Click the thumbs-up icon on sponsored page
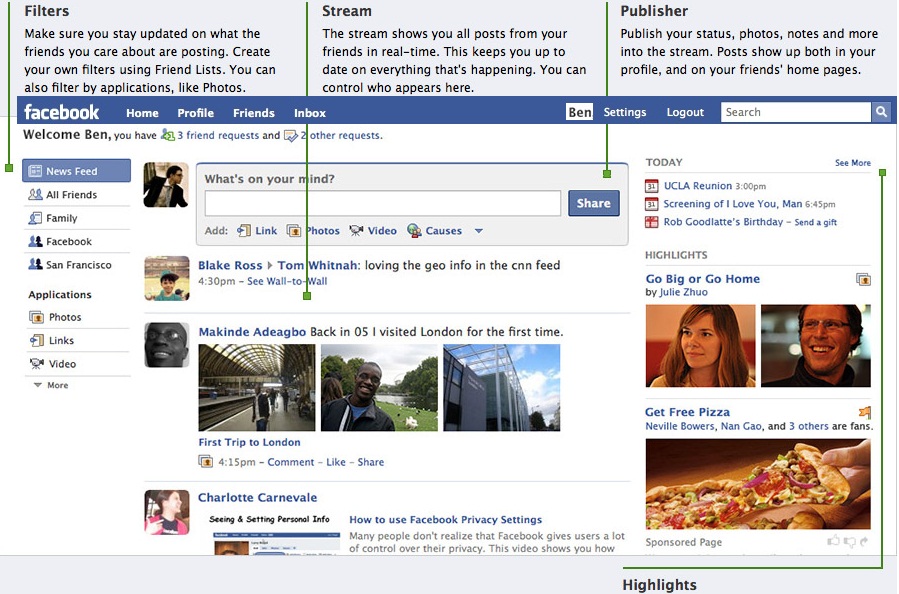This screenshot has height=594, width=899. click(833, 542)
